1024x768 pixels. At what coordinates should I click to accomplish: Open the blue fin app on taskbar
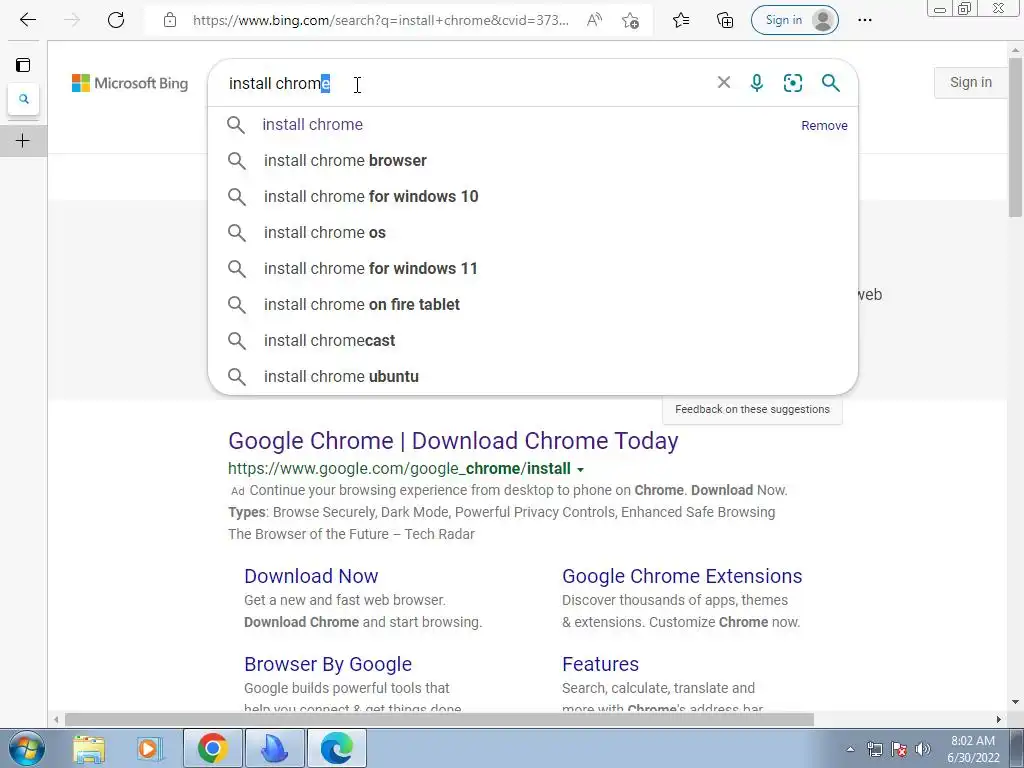click(x=275, y=748)
